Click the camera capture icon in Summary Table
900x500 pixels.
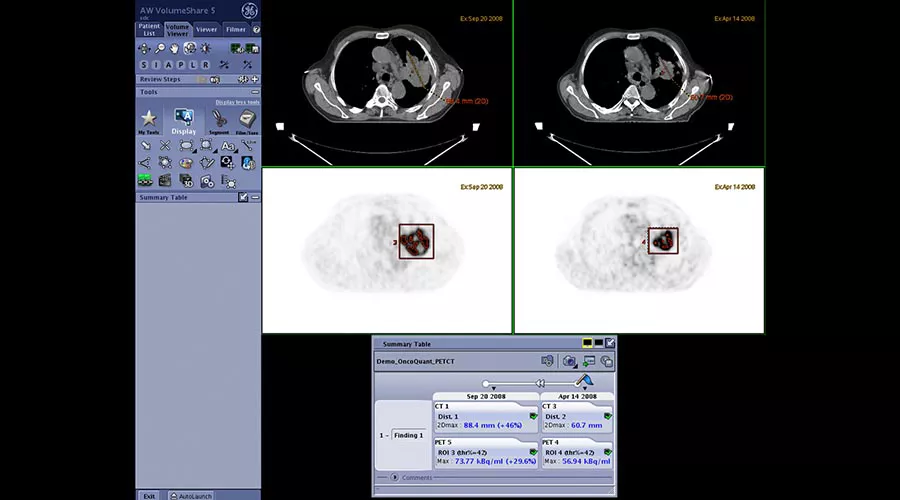point(569,361)
